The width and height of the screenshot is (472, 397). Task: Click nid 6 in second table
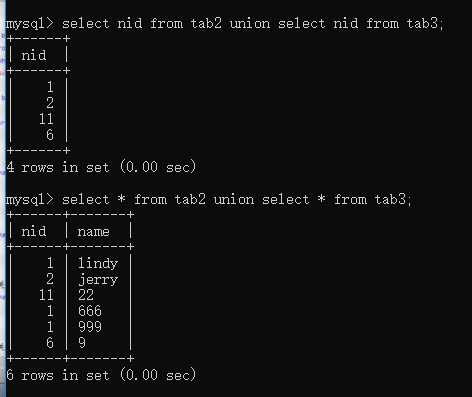[x=50, y=343]
